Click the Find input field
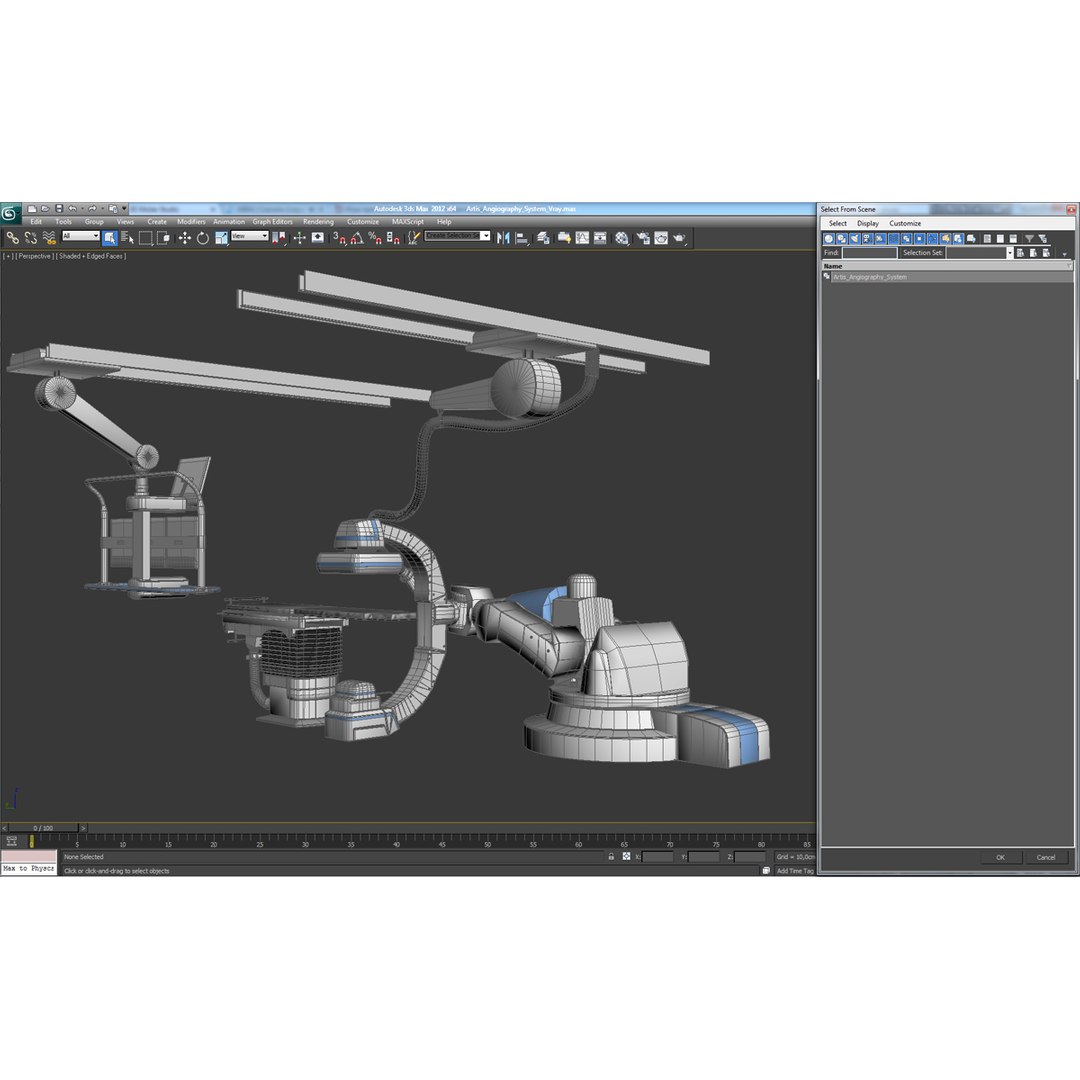1080x1080 pixels. (x=869, y=253)
